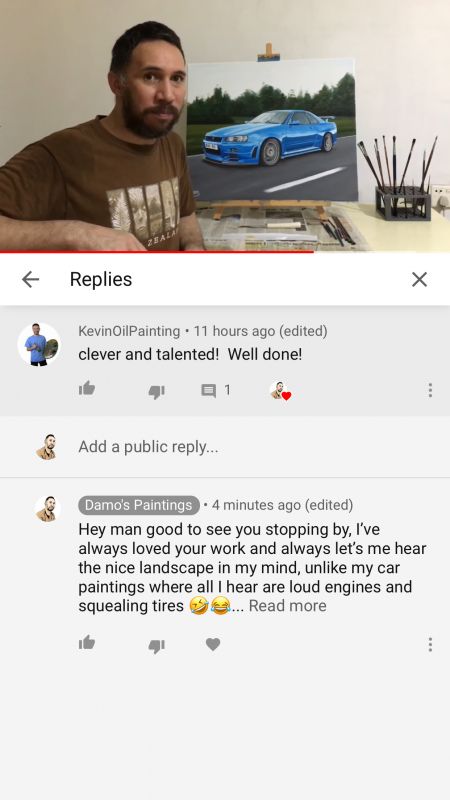Go back using the Replies arrow
The height and width of the screenshot is (800, 450).
30,279
